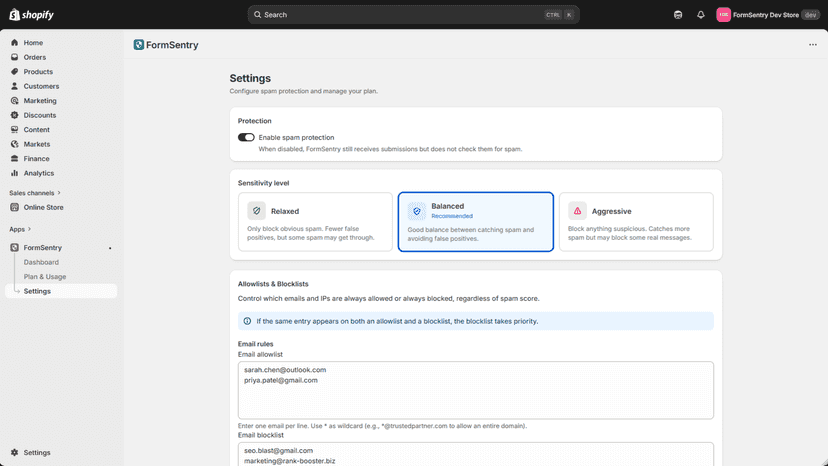Click the Shopify logo

[x=31, y=15]
